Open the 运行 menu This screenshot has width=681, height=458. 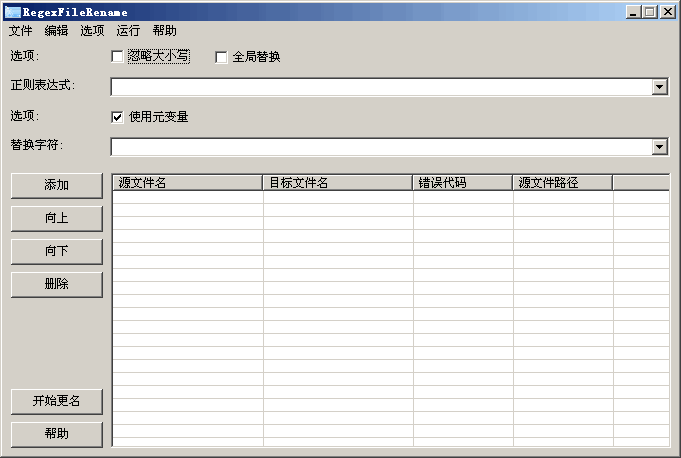coord(128,31)
